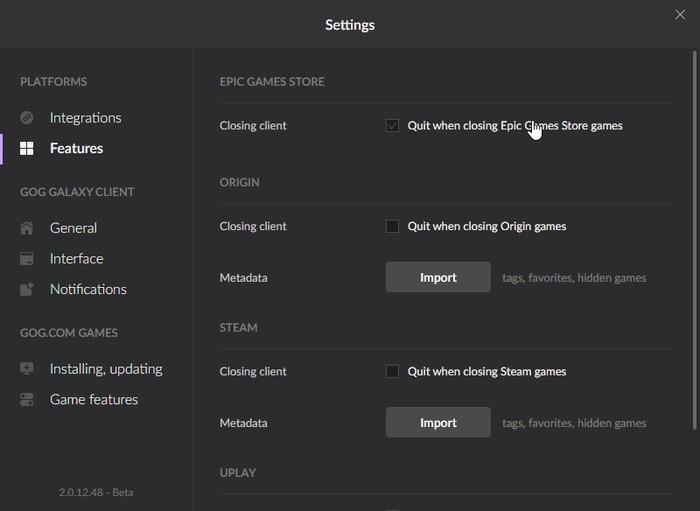Select the Features settings page
Viewport: 700px width, 511px height.
[76, 149]
